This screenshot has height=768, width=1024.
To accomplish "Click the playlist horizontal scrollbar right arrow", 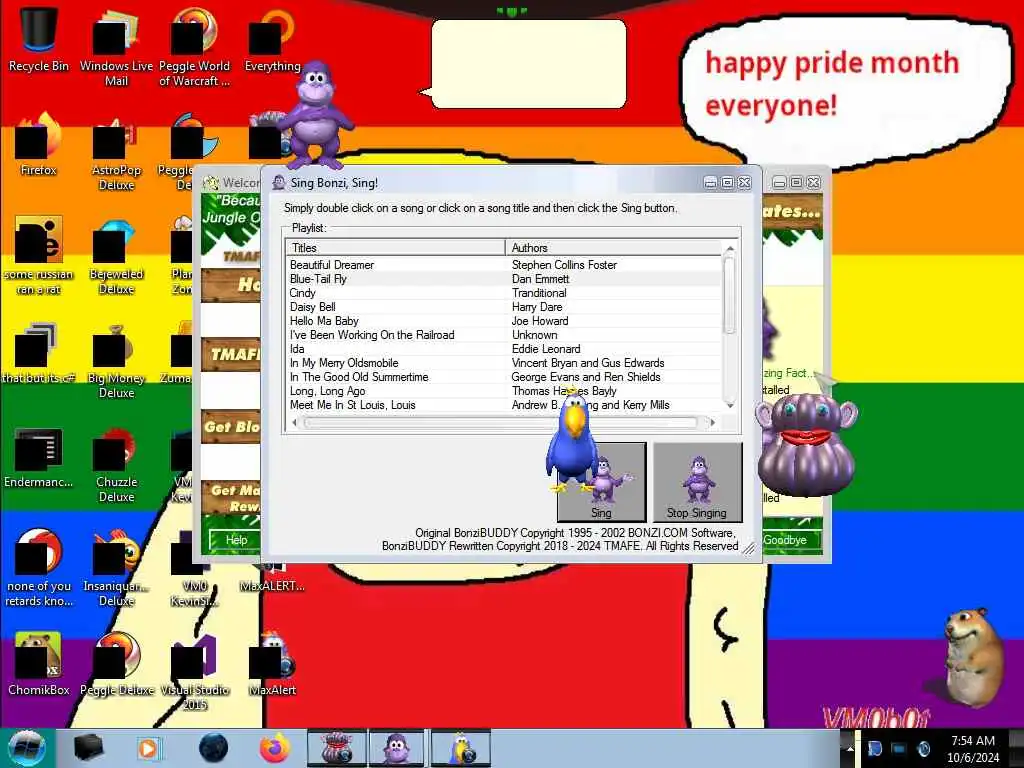I will click(x=712, y=423).
